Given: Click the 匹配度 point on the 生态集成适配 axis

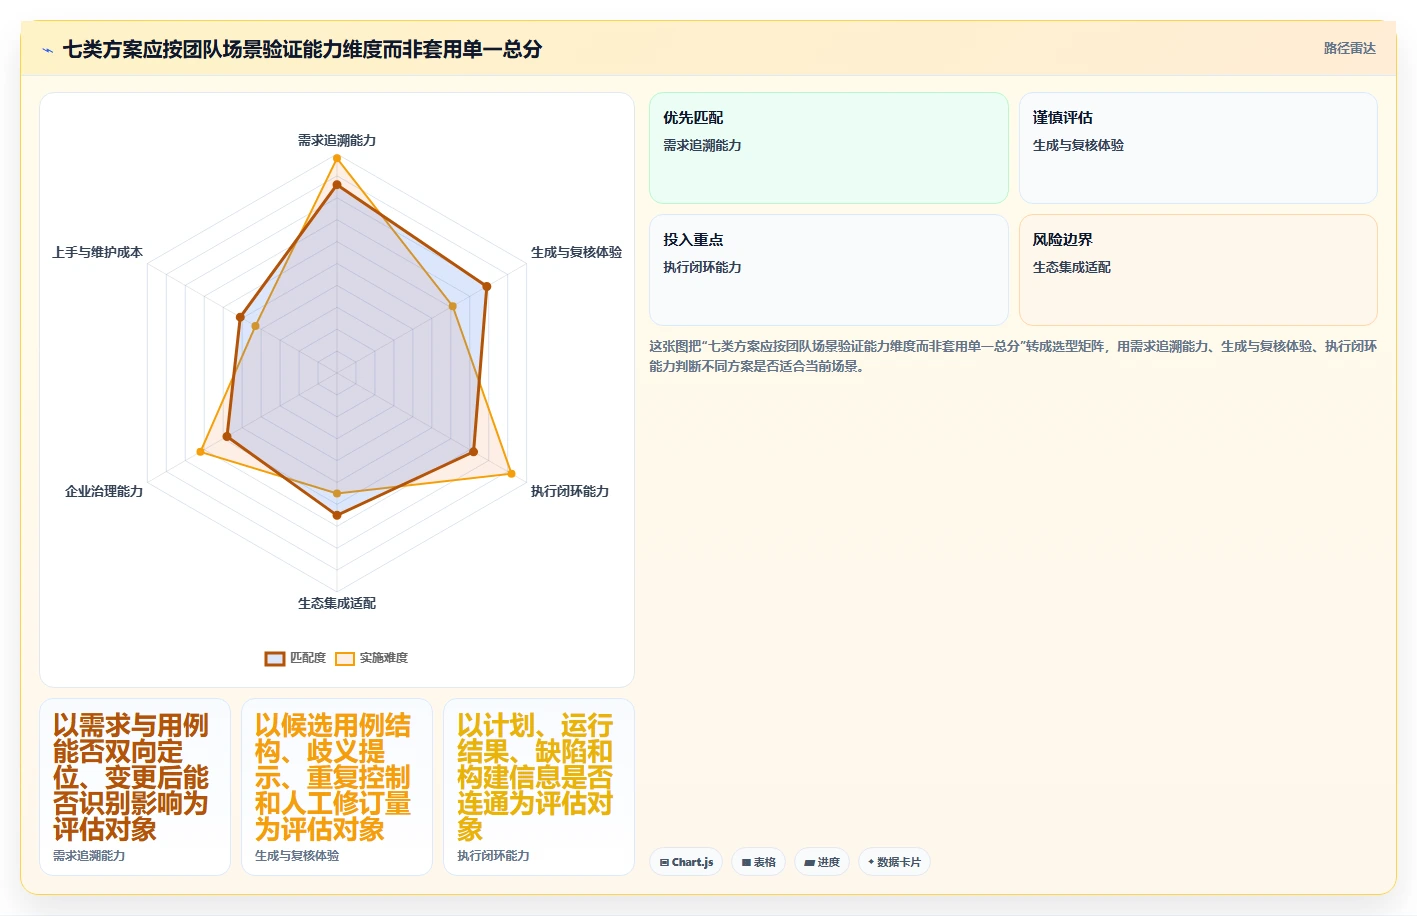Looking at the screenshot, I should 337,516.
